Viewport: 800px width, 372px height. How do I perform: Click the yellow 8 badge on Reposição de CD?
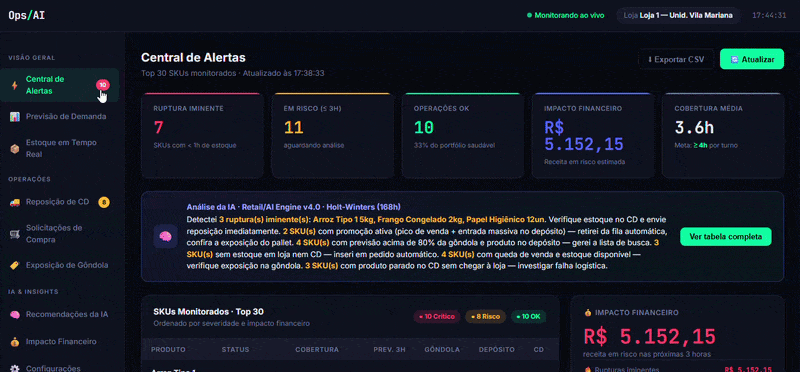click(x=104, y=202)
